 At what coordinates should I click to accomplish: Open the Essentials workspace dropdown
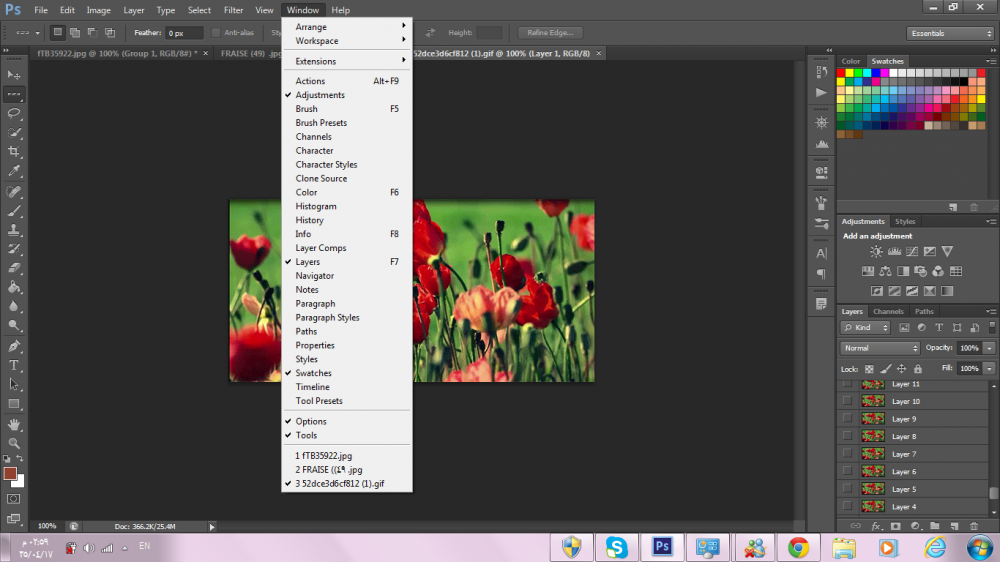pos(951,33)
